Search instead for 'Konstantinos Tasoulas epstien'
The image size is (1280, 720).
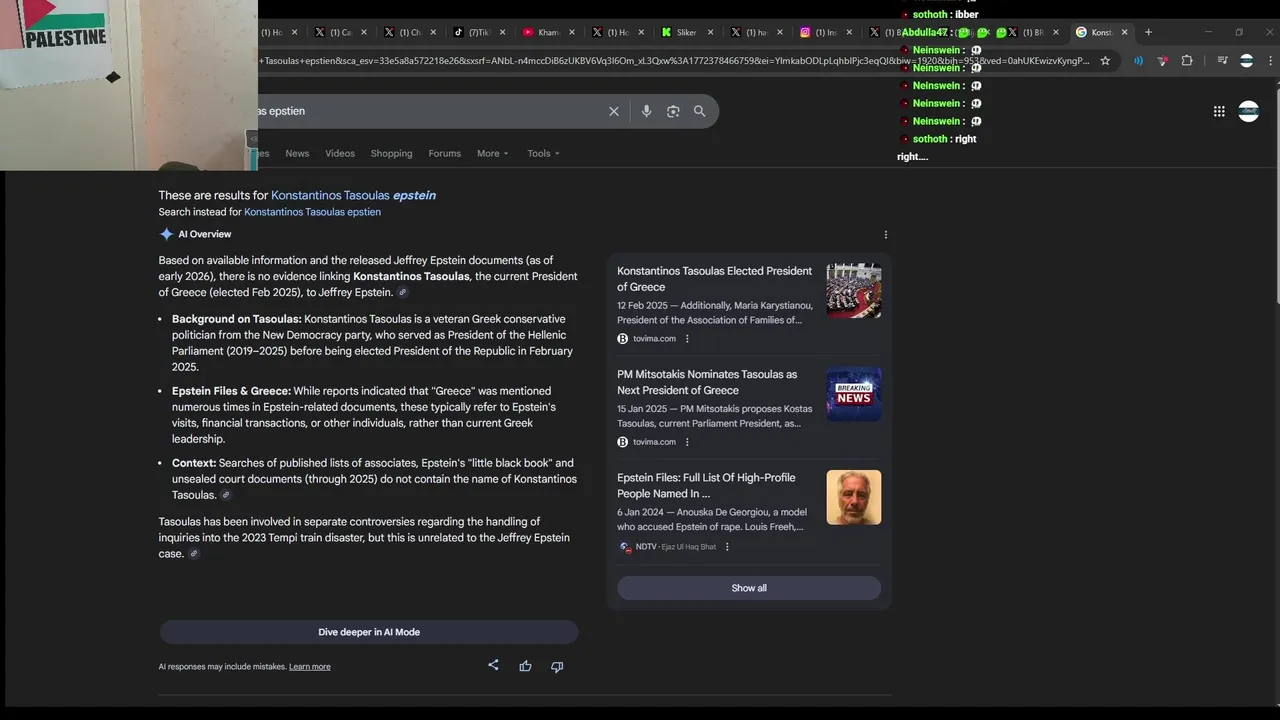(x=312, y=212)
